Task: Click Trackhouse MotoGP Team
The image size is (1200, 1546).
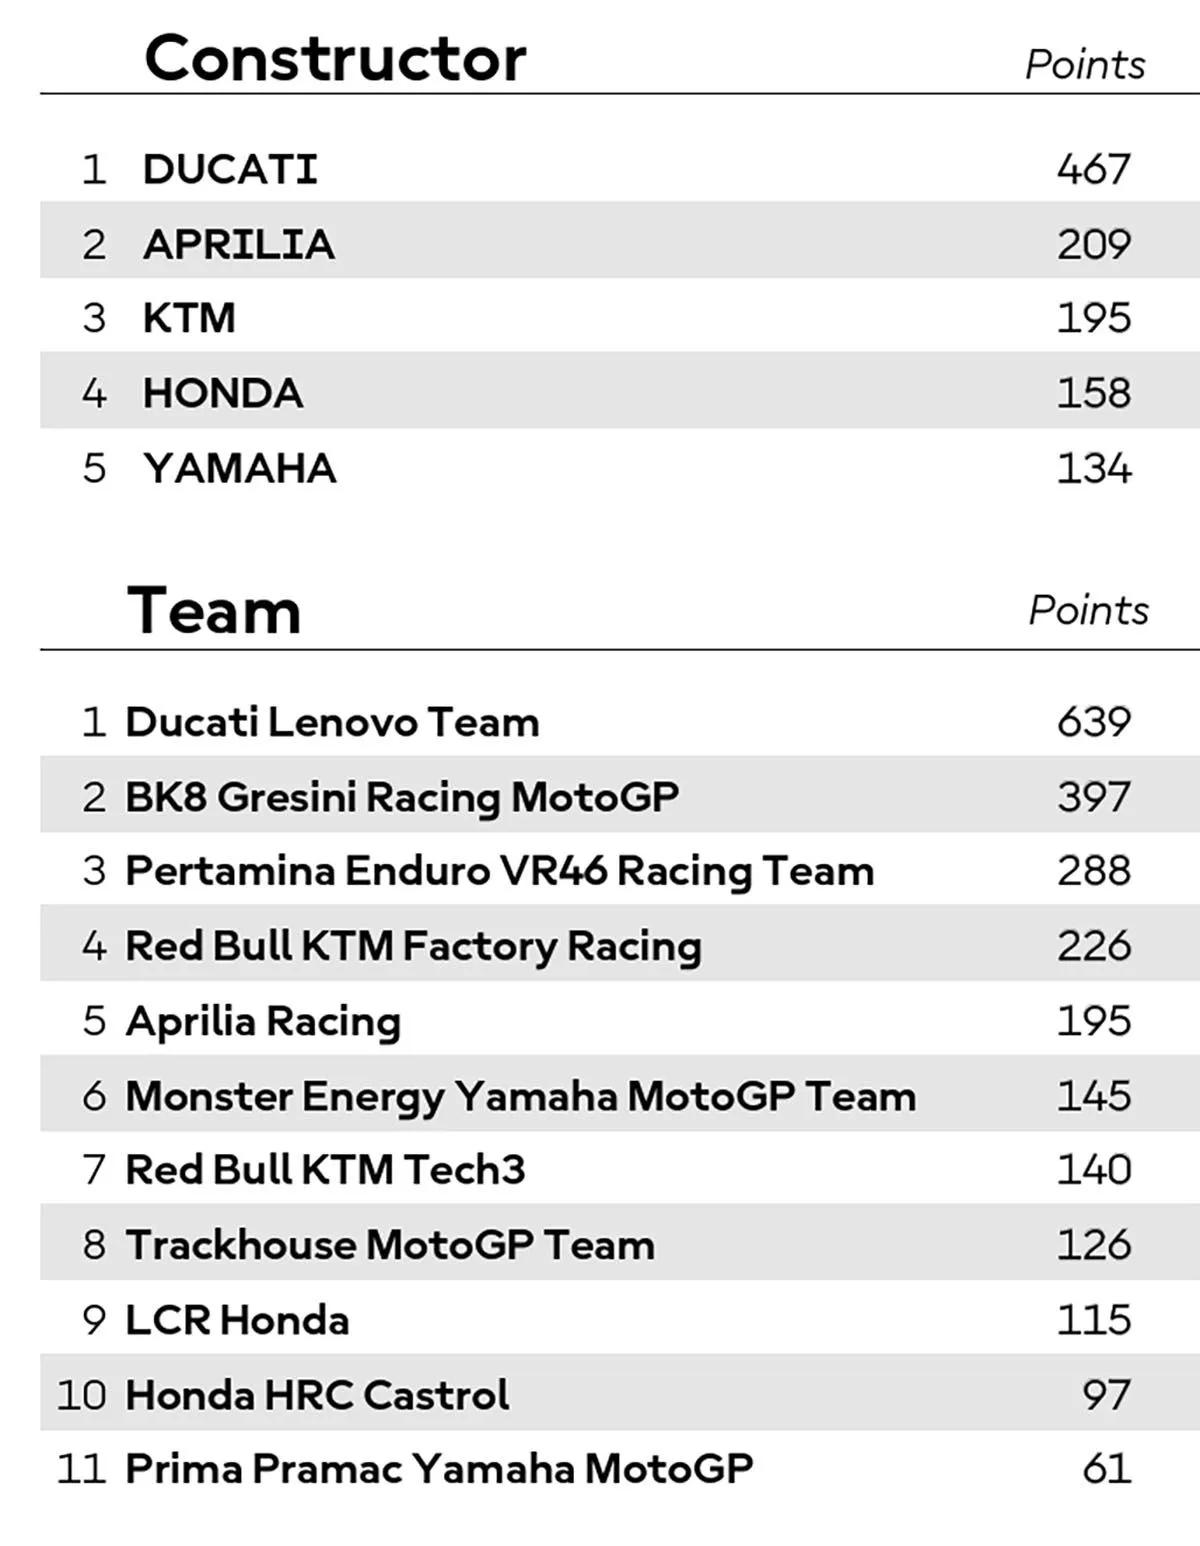Action: tap(390, 1245)
